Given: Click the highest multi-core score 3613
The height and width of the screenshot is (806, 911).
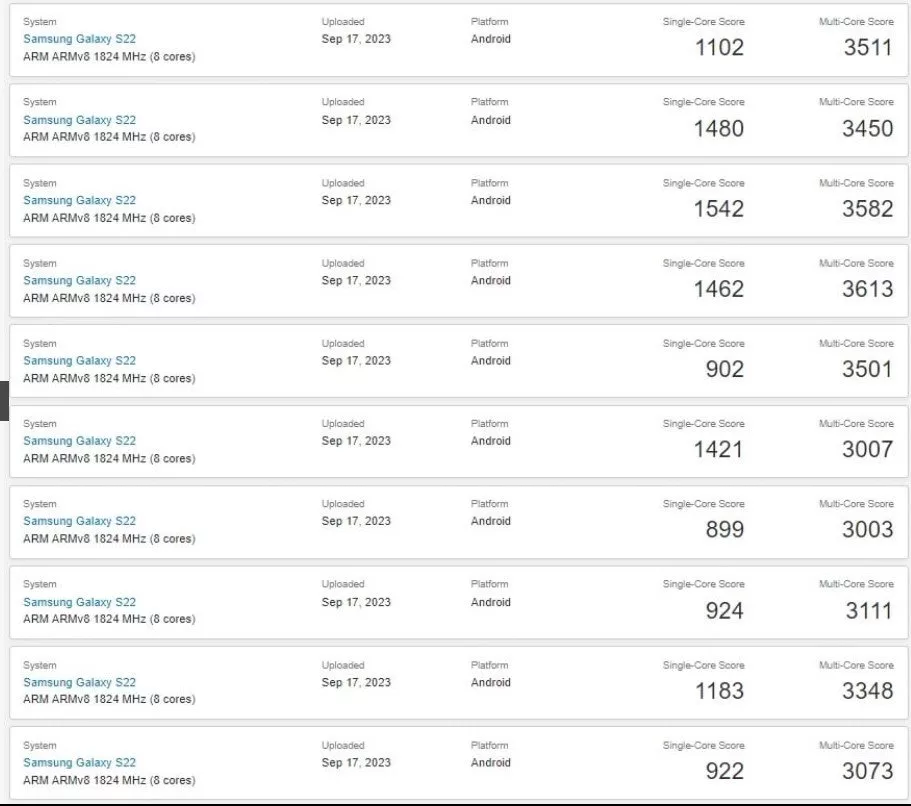Looking at the screenshot, I should tap(867, 289).
